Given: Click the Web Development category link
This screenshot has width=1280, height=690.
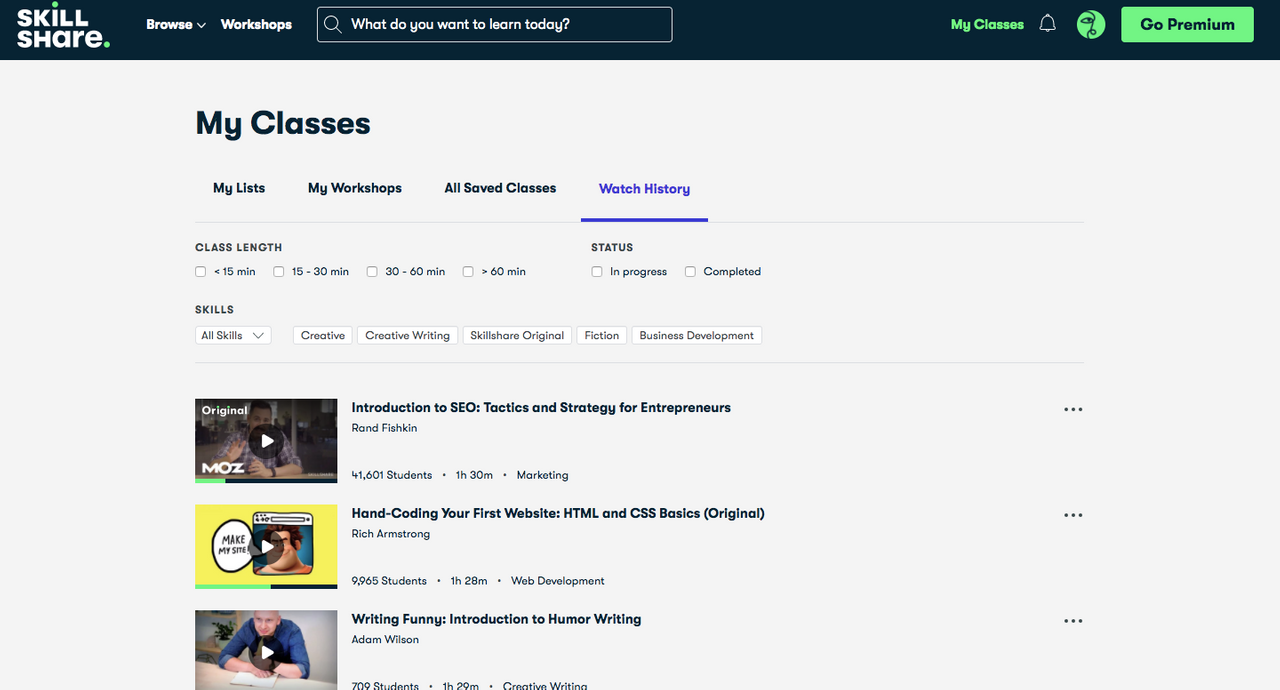Looking at the screenshot, I should (x=558, y=581).
